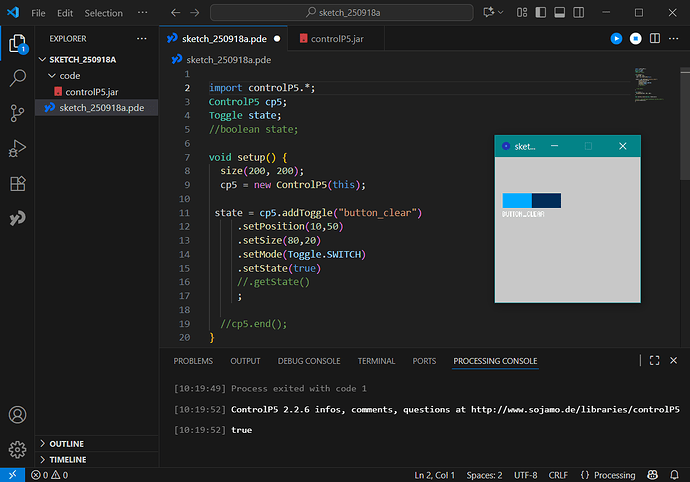Toggle the button_clear switch in sketch window
Screen dimensions: 690x482
532,201
